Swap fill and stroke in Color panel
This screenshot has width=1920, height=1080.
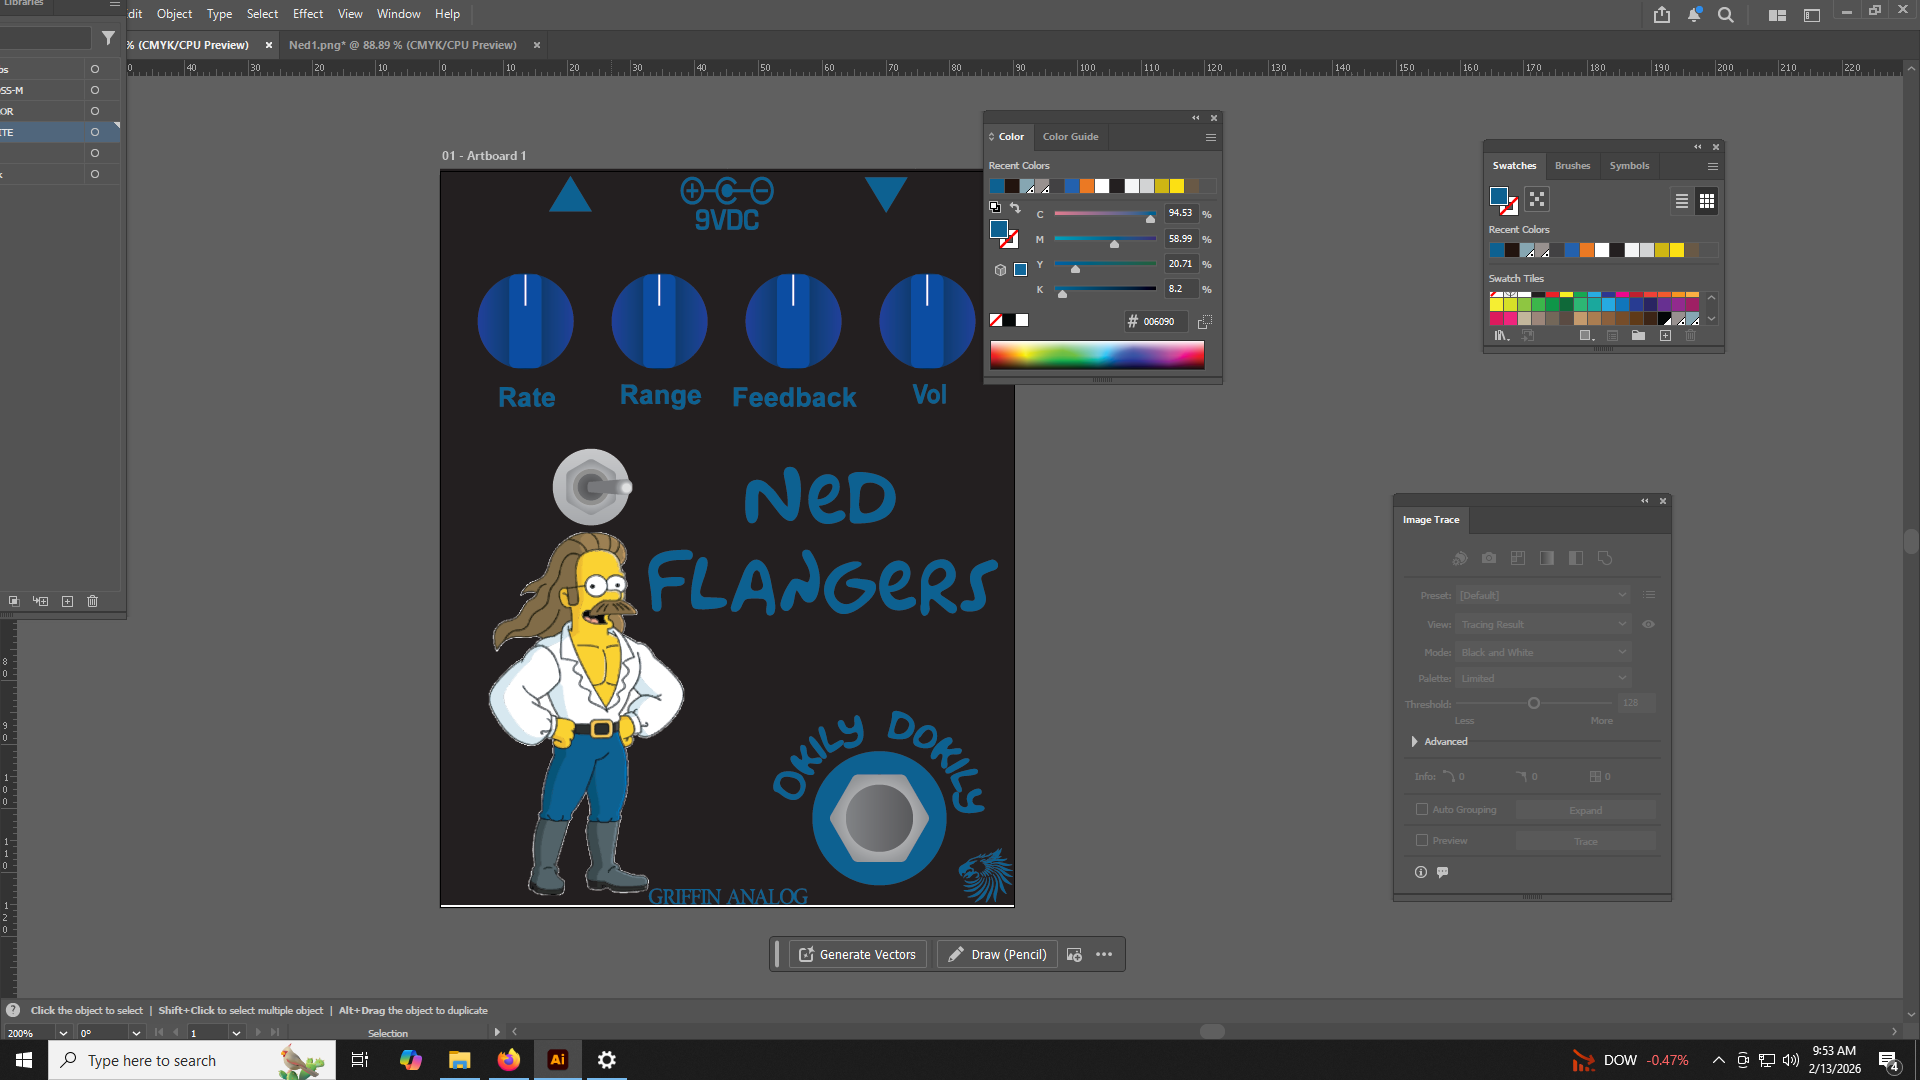pyautogui.click(x=1015, y=208)
